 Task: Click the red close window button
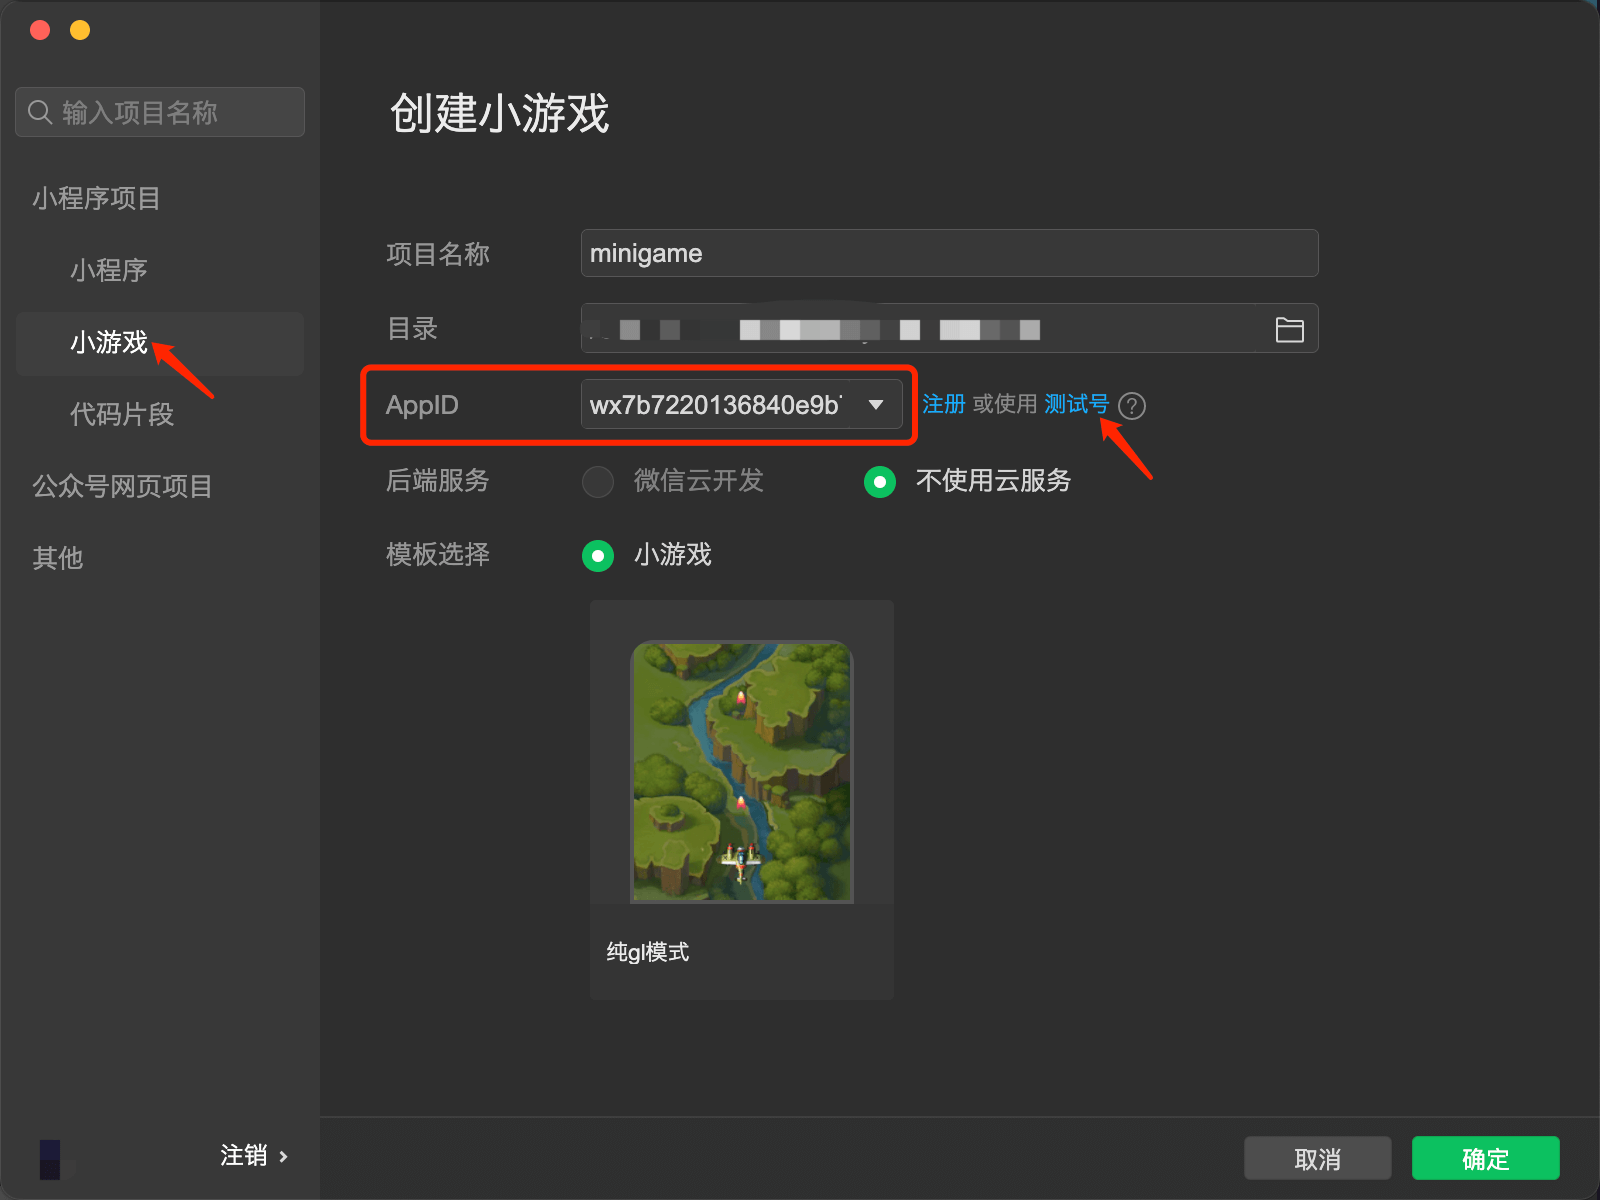tap(40, 30)
